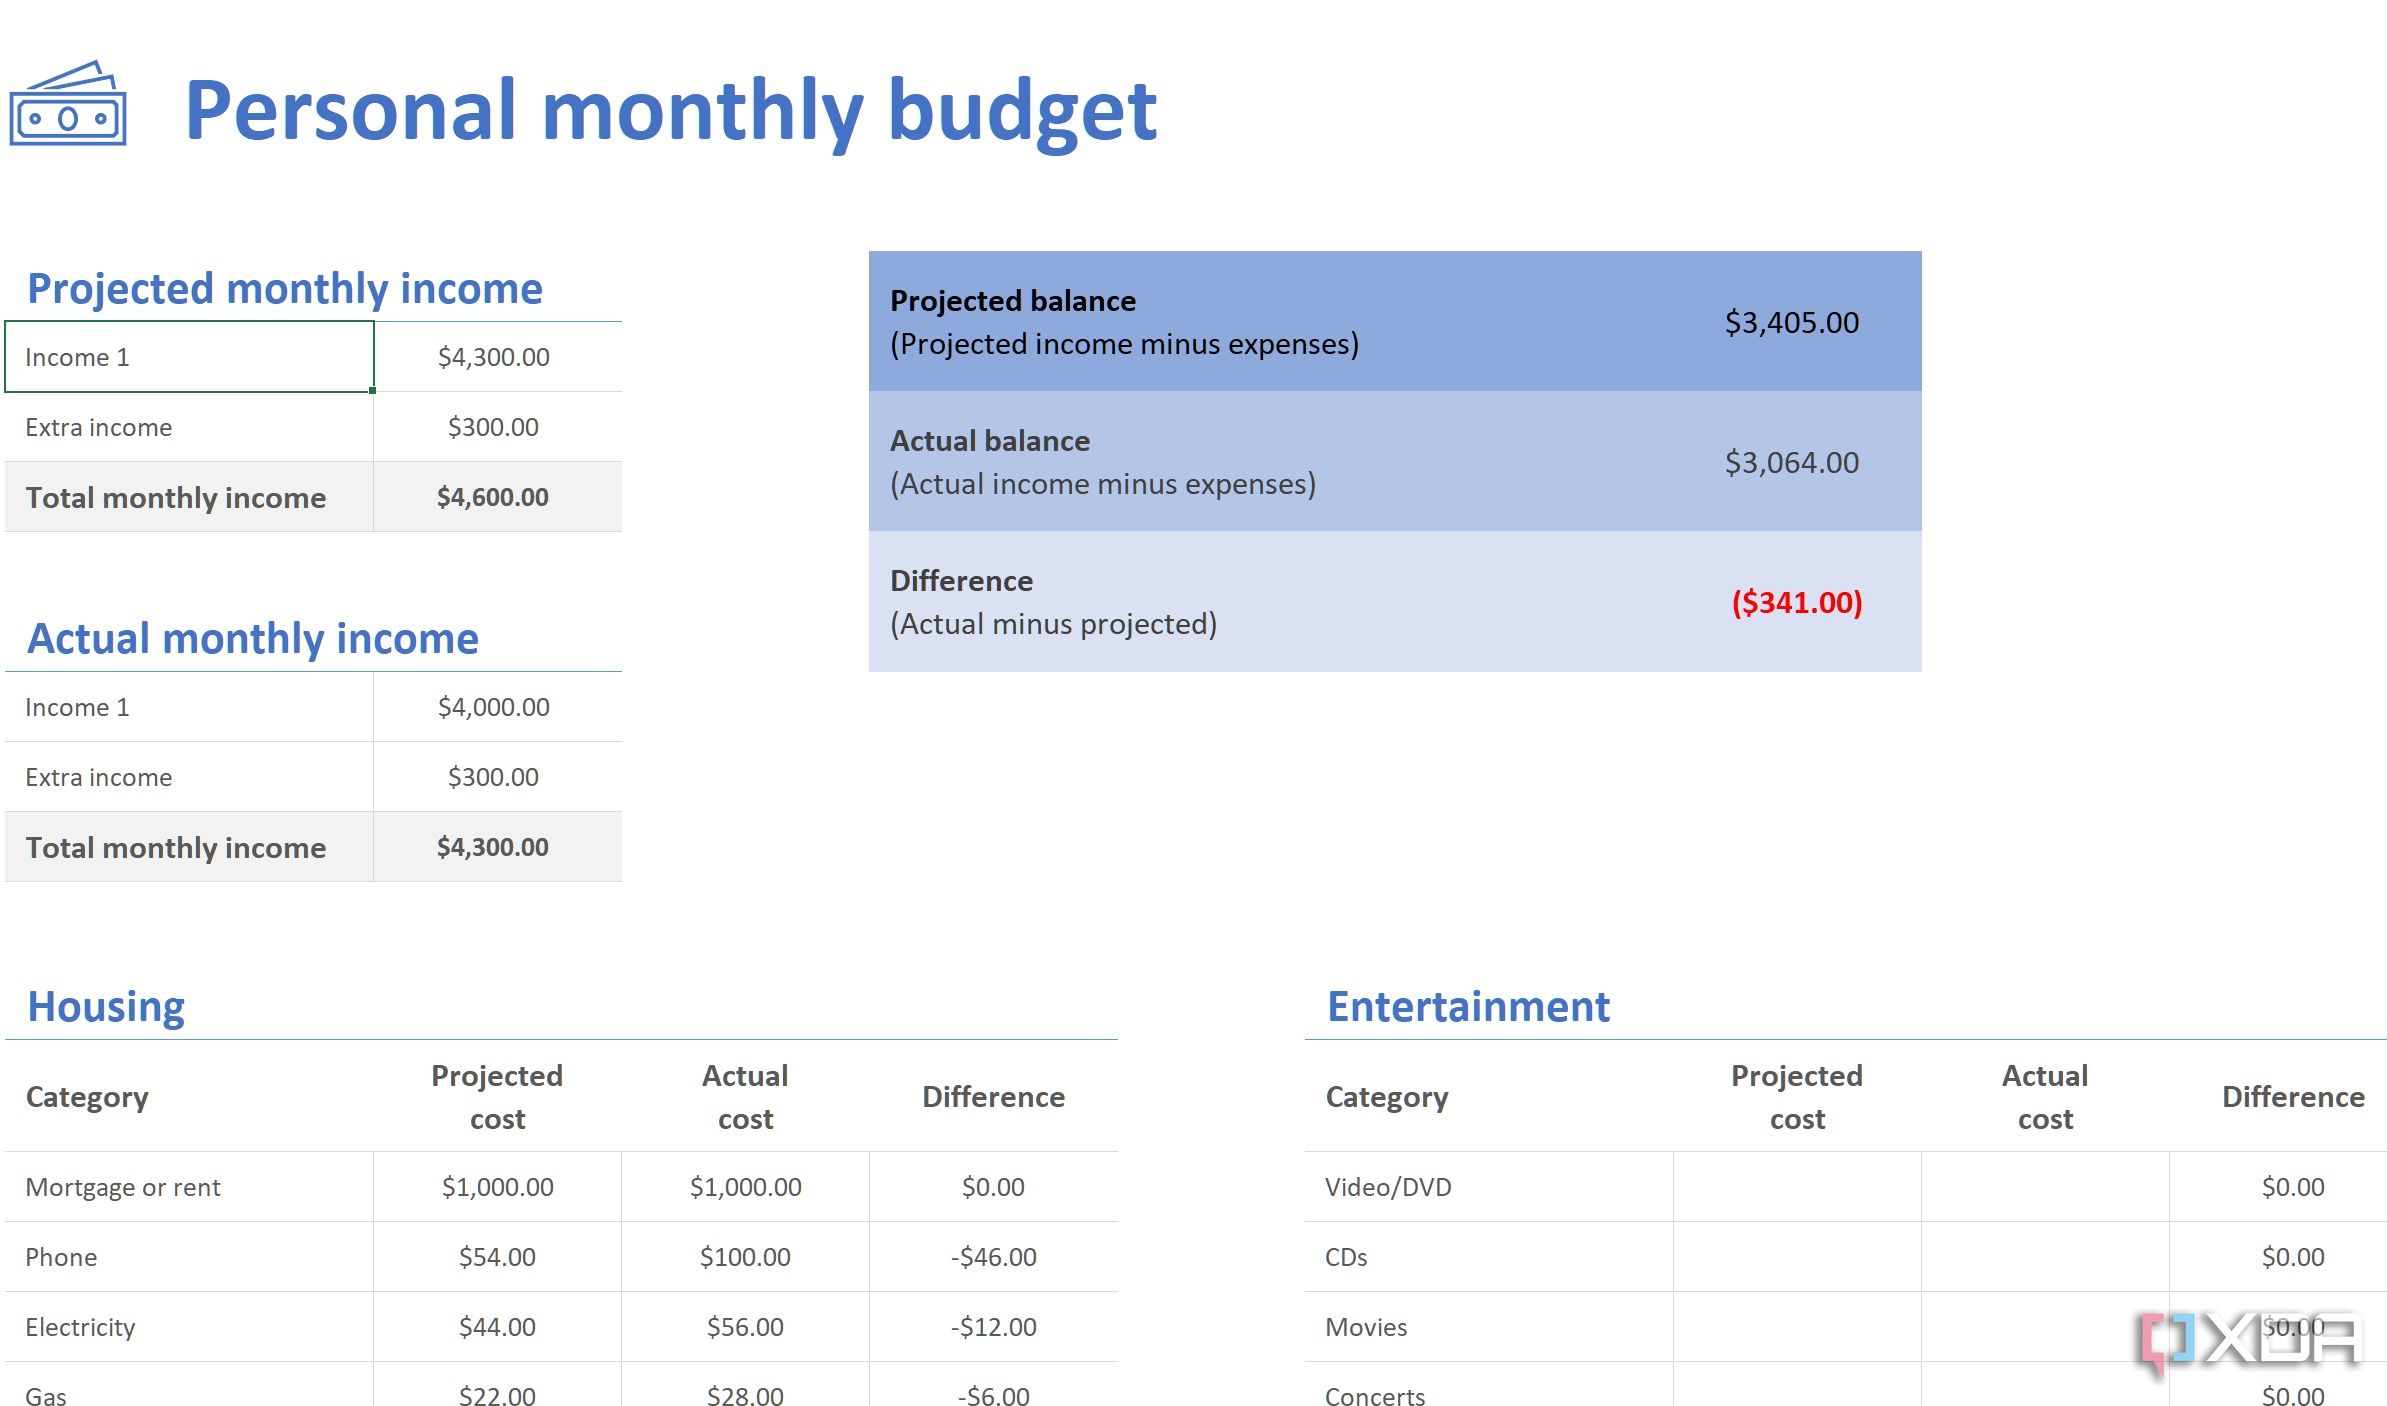Click empty Video/DVD projected cost cell

click(1797, 1187)
